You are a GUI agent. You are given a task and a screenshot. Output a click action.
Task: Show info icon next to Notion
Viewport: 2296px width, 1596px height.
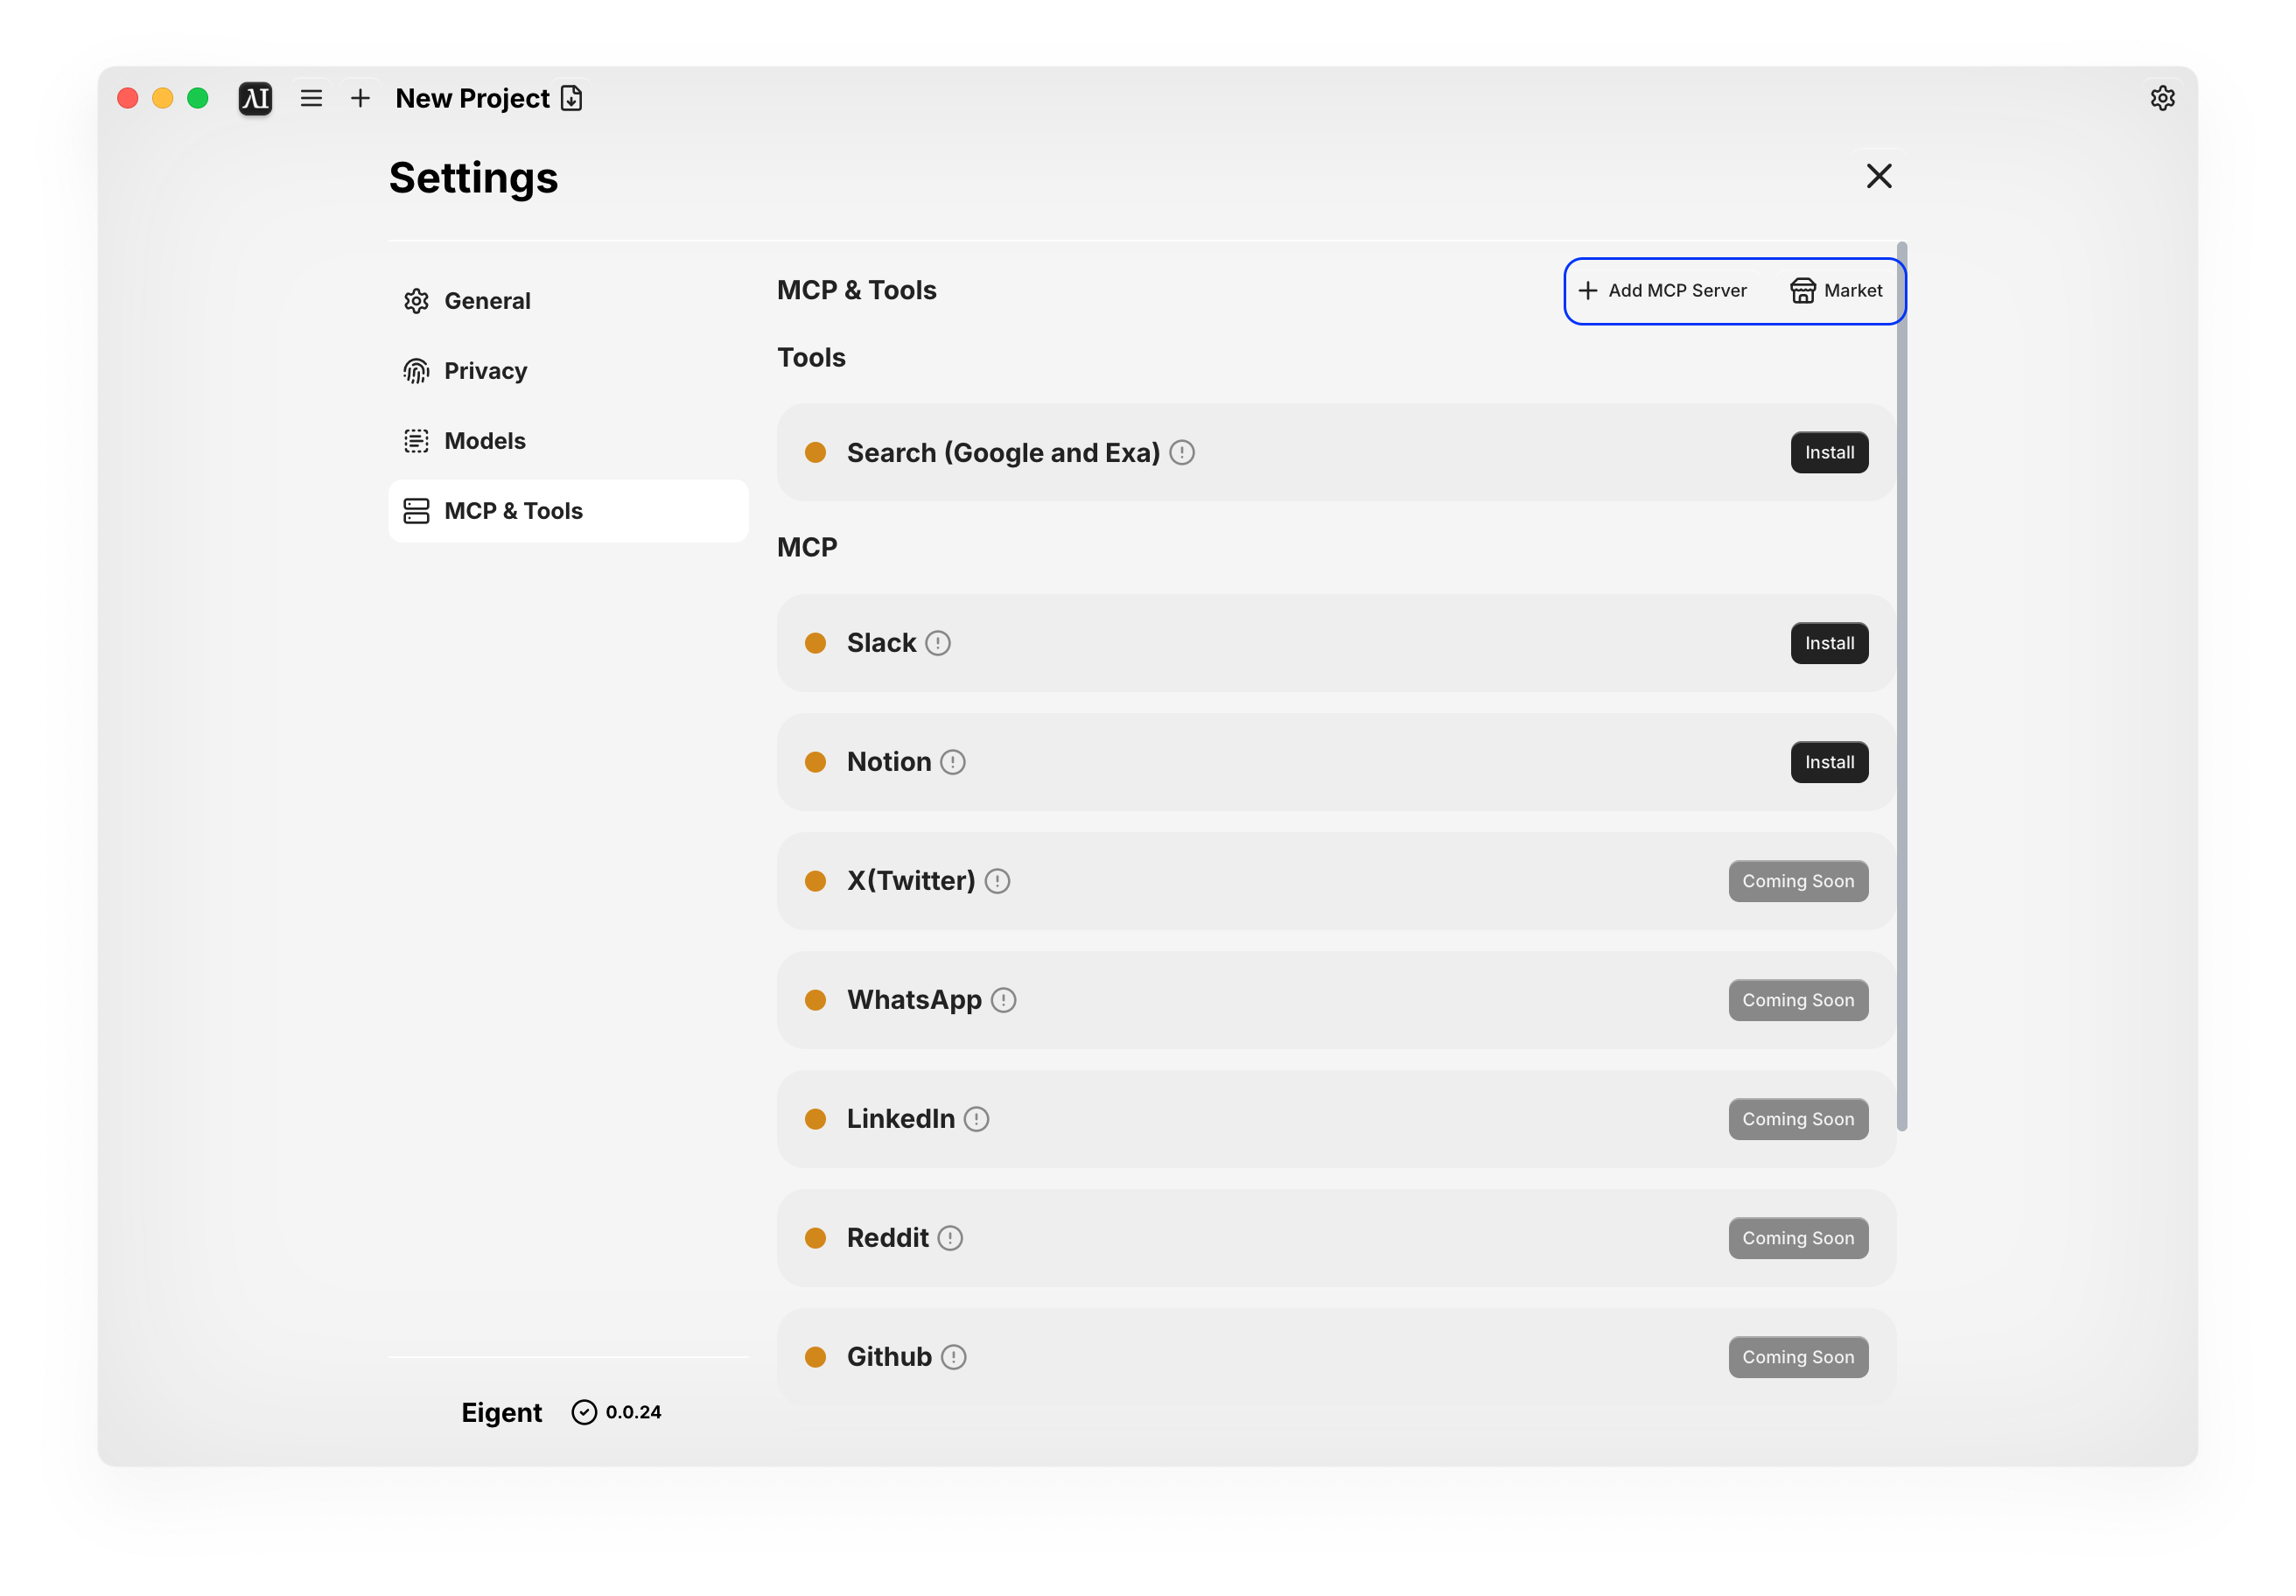pos(953,762)
